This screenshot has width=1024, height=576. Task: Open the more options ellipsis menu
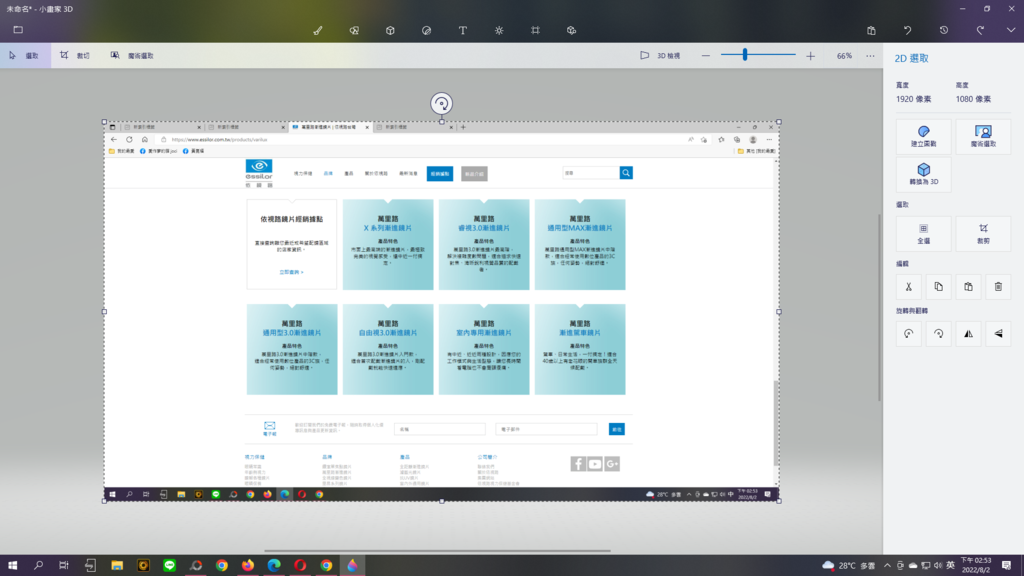(x=871, y=56)
